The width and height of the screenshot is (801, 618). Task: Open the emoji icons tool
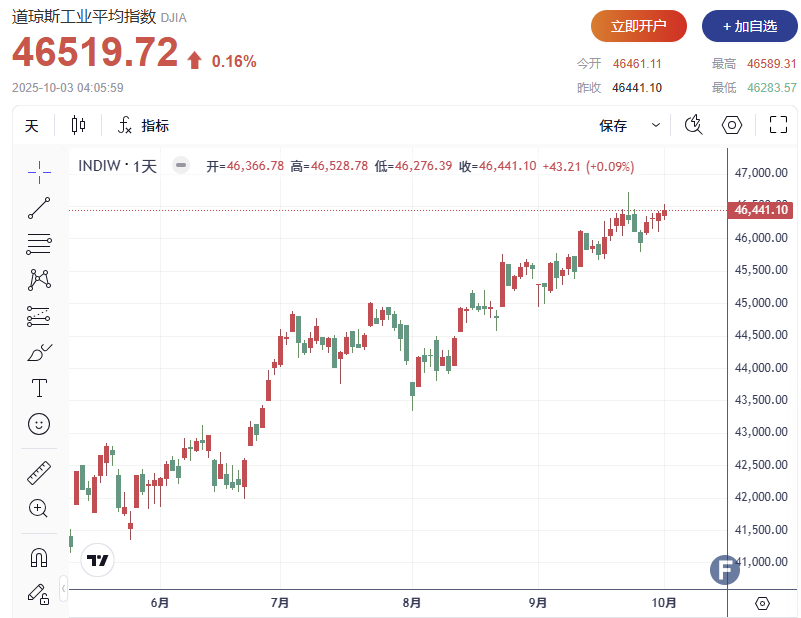click(x=39, y=424)
